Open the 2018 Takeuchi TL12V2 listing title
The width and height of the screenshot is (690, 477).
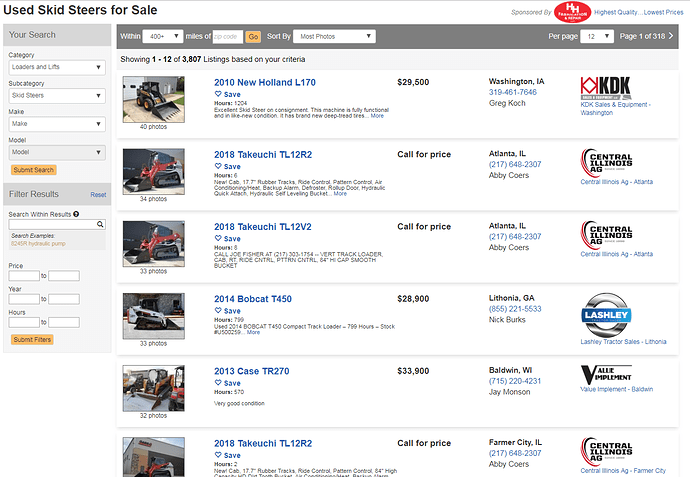tap(263, 227)
